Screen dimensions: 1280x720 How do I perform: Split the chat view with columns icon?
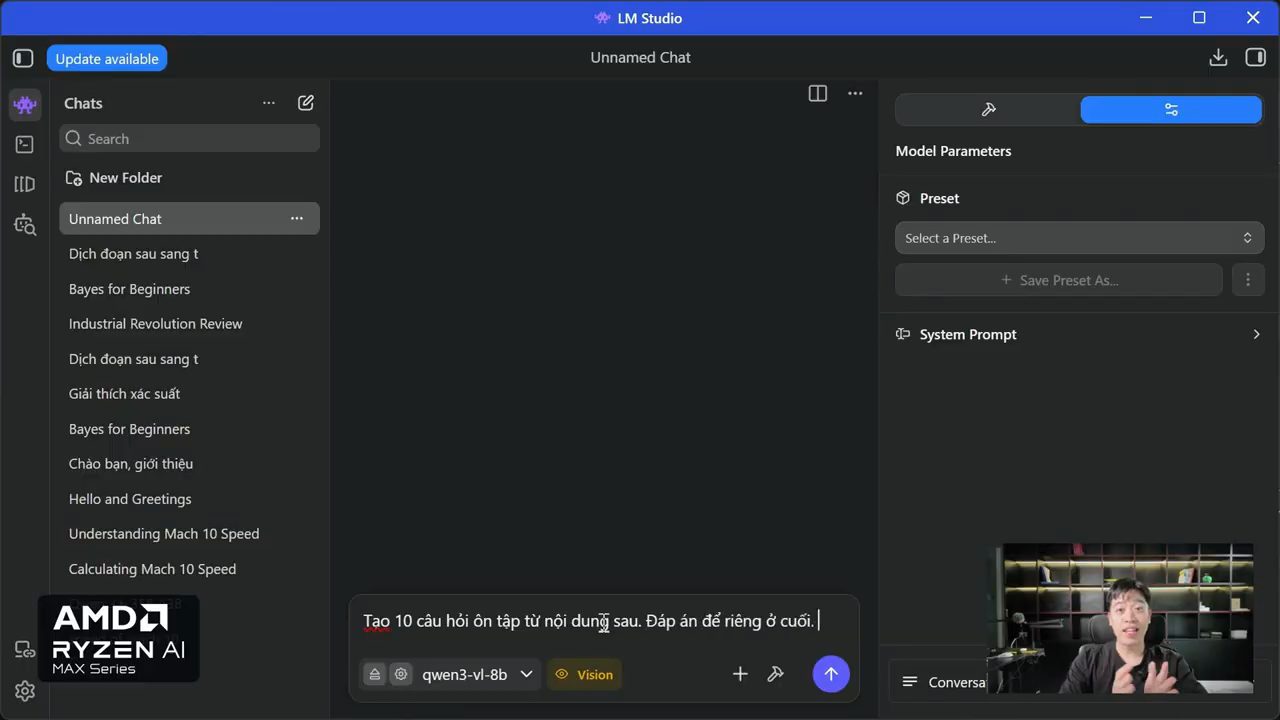coord(818,93)
